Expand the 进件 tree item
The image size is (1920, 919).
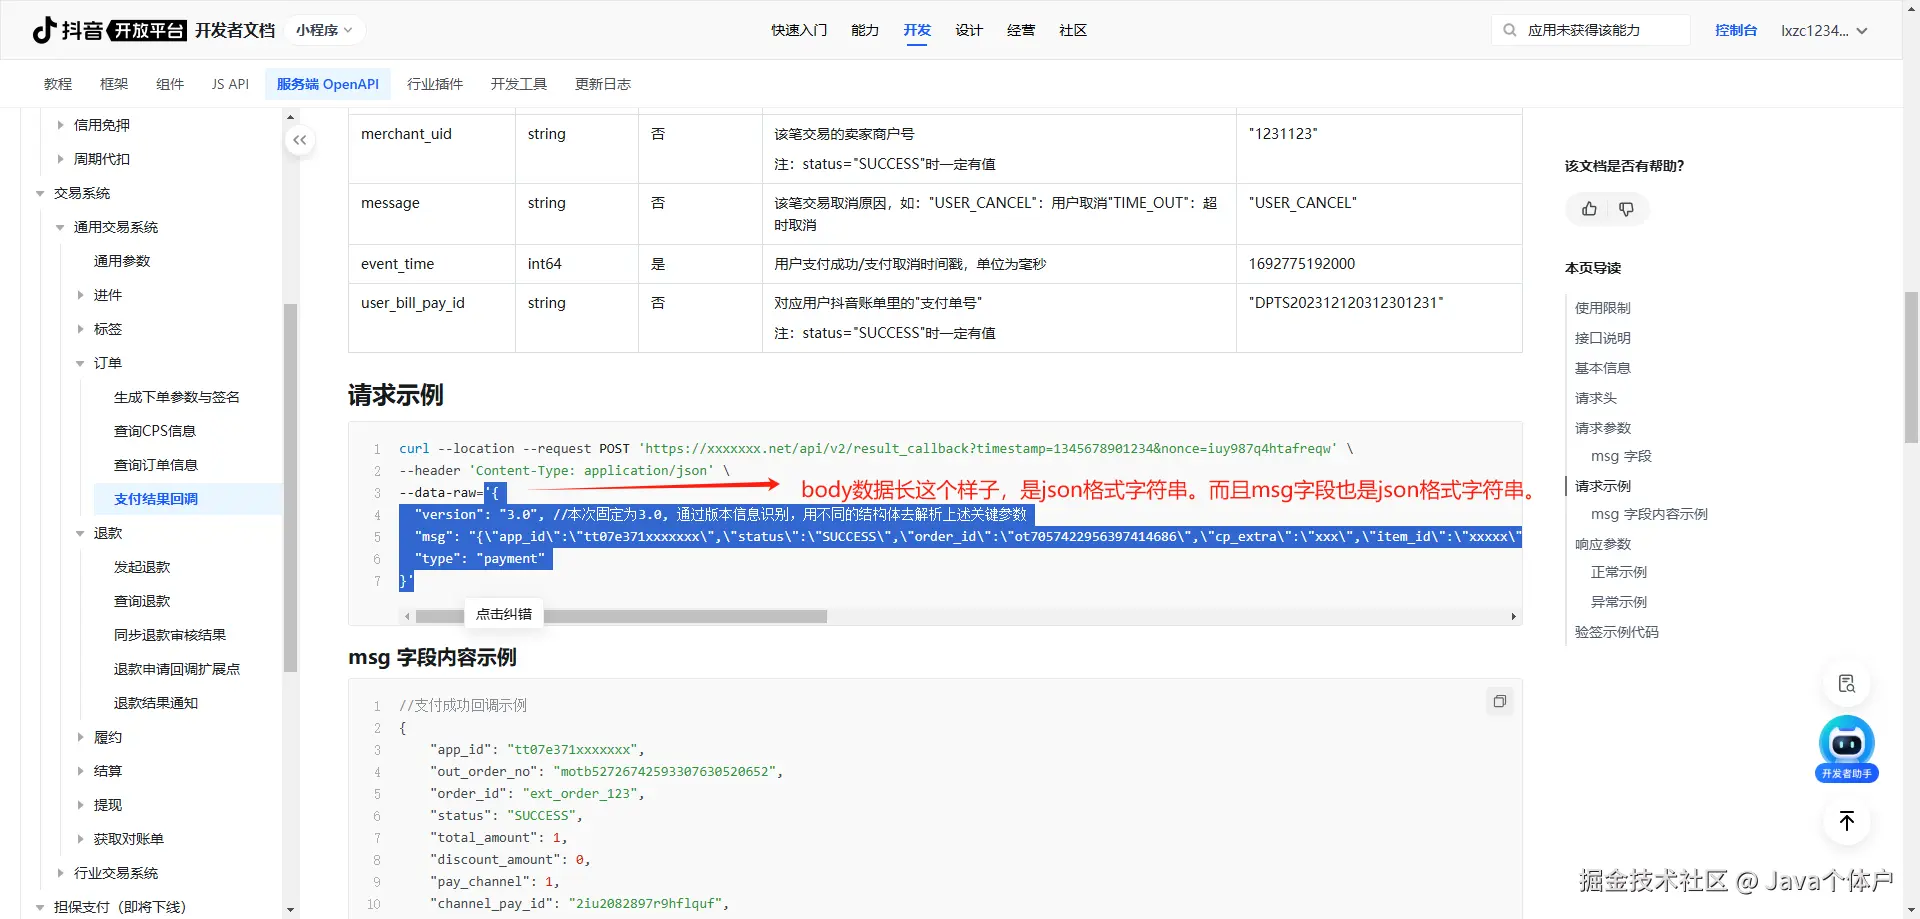coord(80,295)
